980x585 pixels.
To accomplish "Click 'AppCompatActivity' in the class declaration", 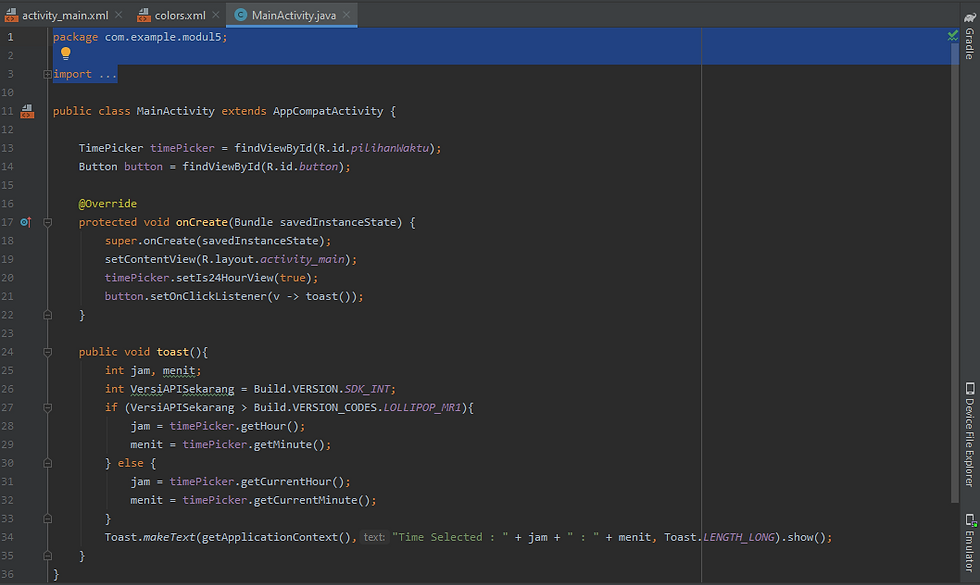I will pyautogui.click(x=328, y=111).
